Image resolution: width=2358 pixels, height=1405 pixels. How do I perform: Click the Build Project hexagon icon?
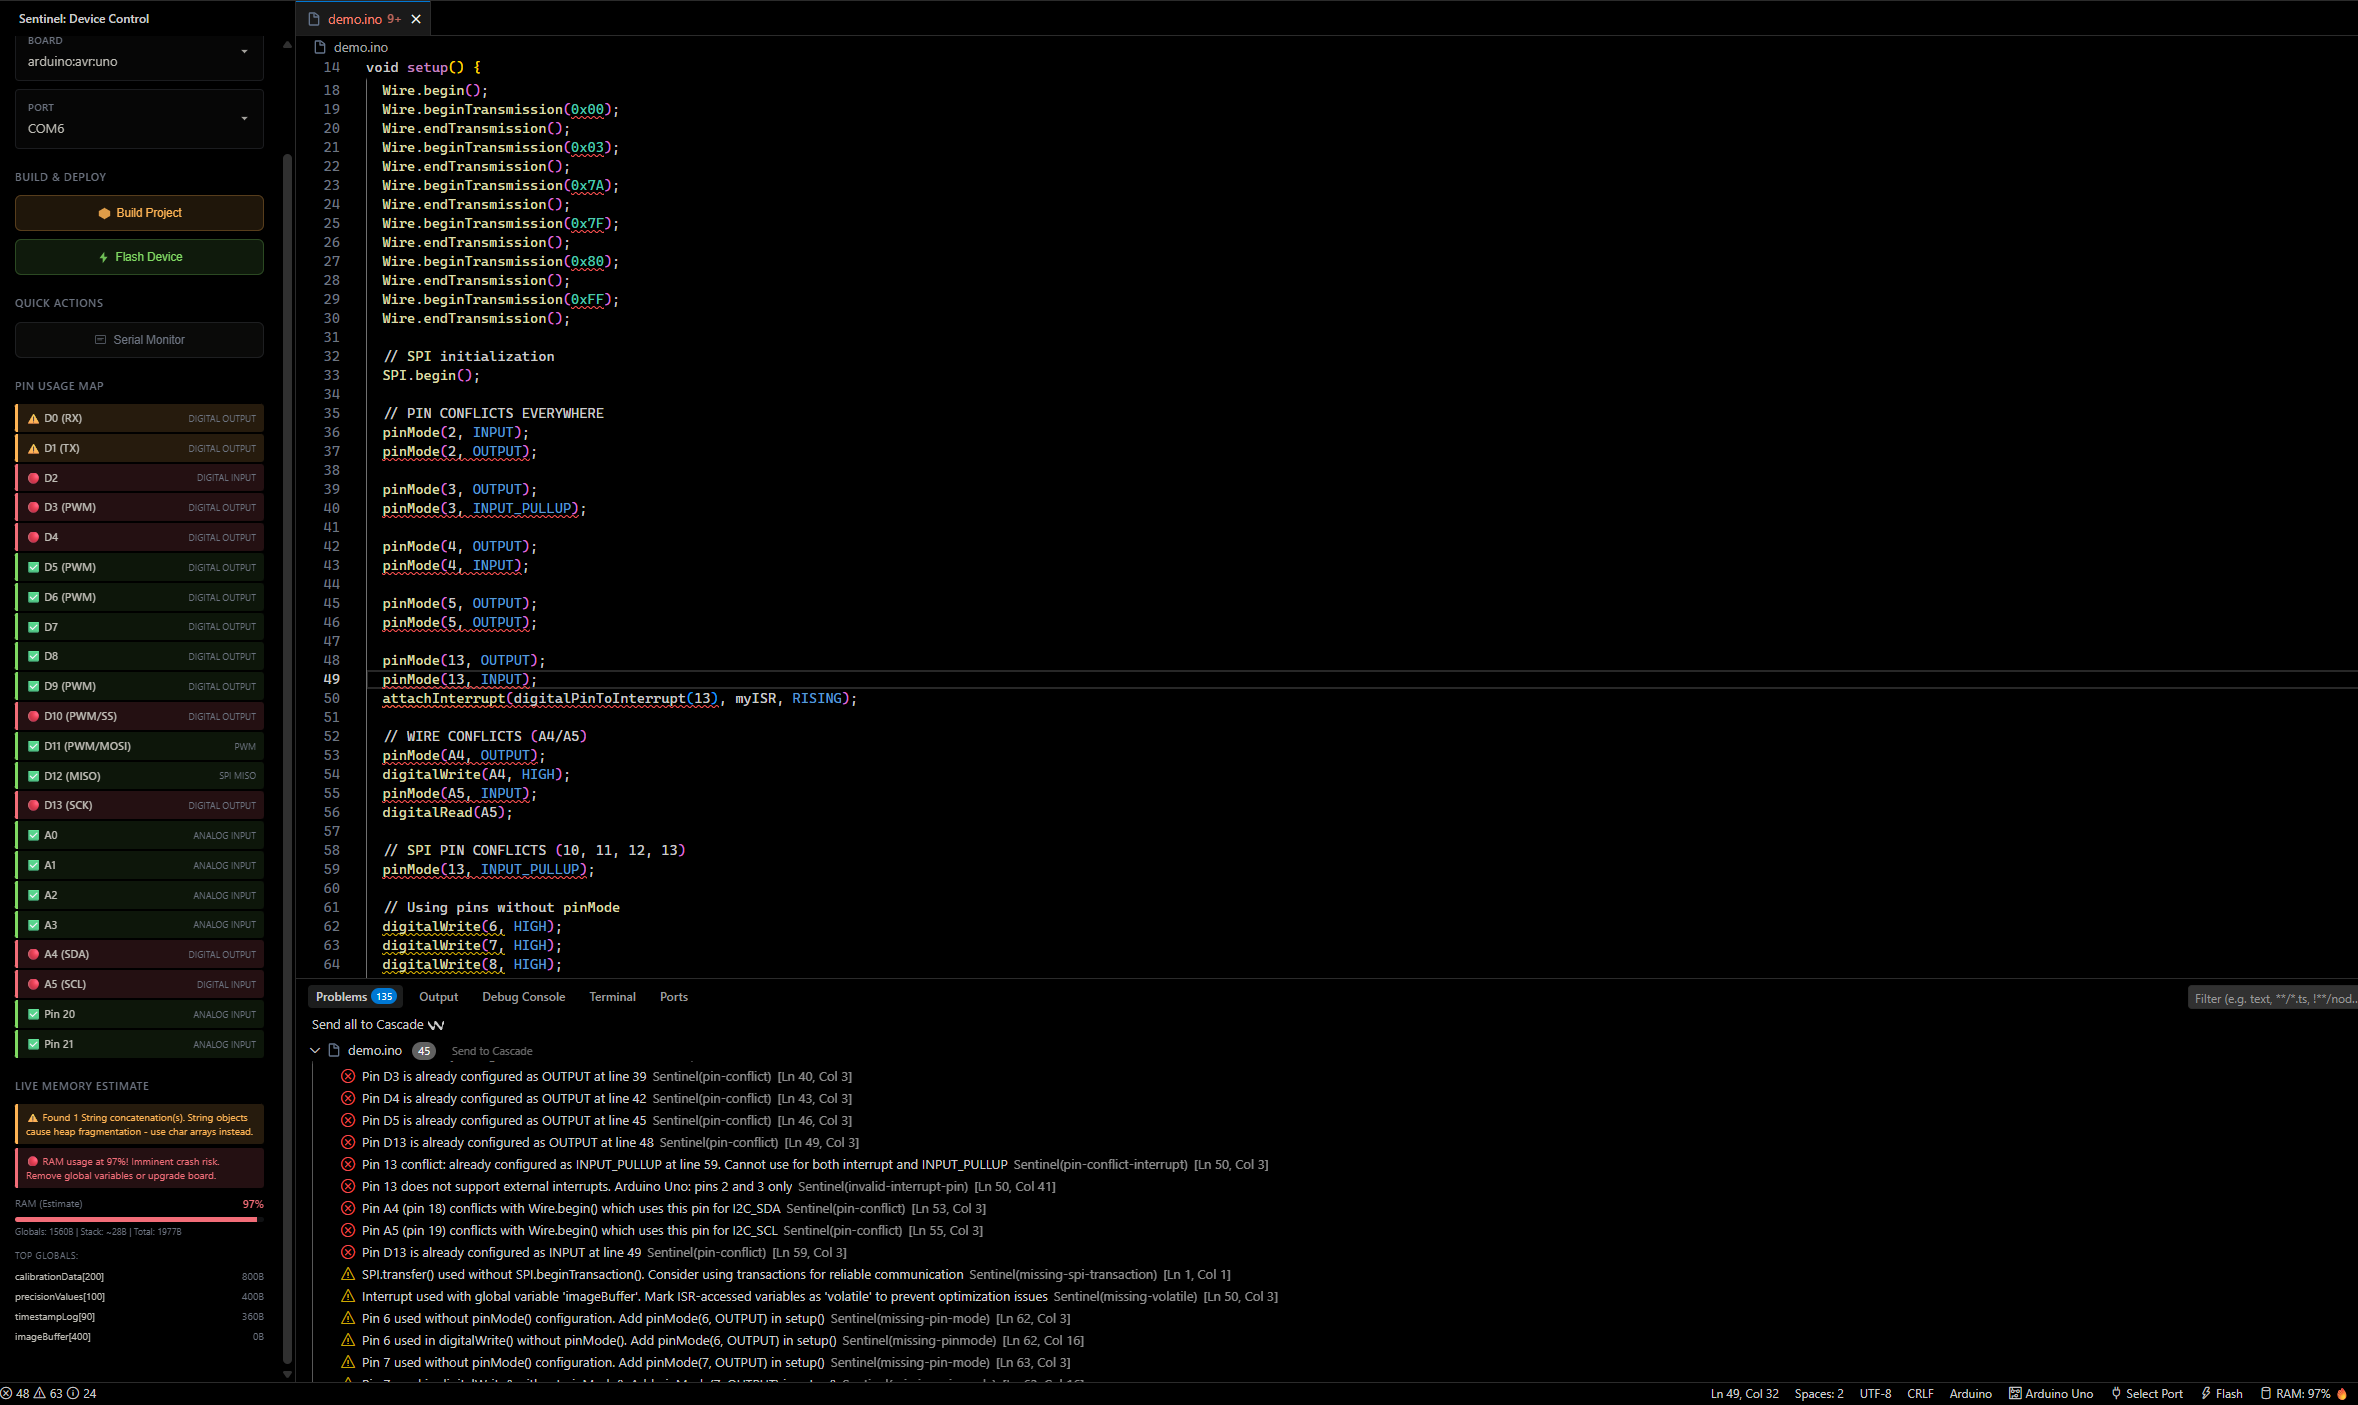point(104,213)
